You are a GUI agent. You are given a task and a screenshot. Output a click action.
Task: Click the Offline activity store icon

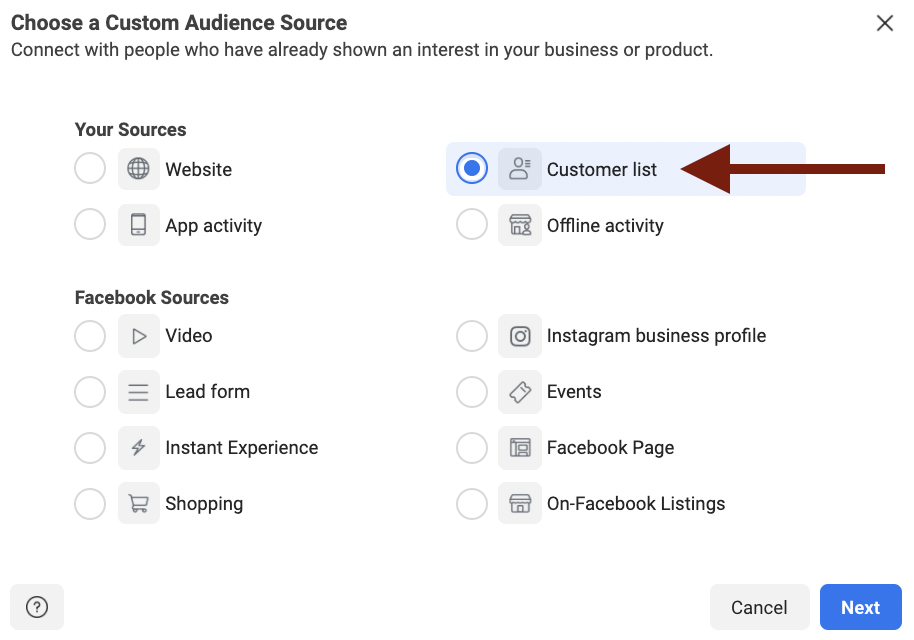[x=520, y=225]
